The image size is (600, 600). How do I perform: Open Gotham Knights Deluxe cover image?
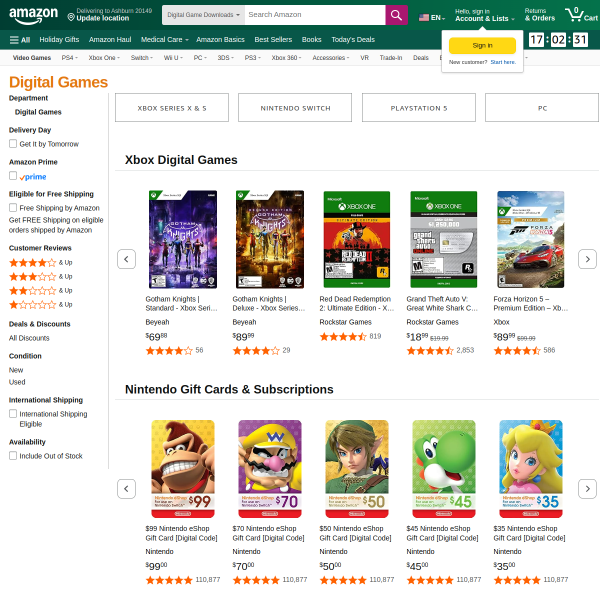270,239
